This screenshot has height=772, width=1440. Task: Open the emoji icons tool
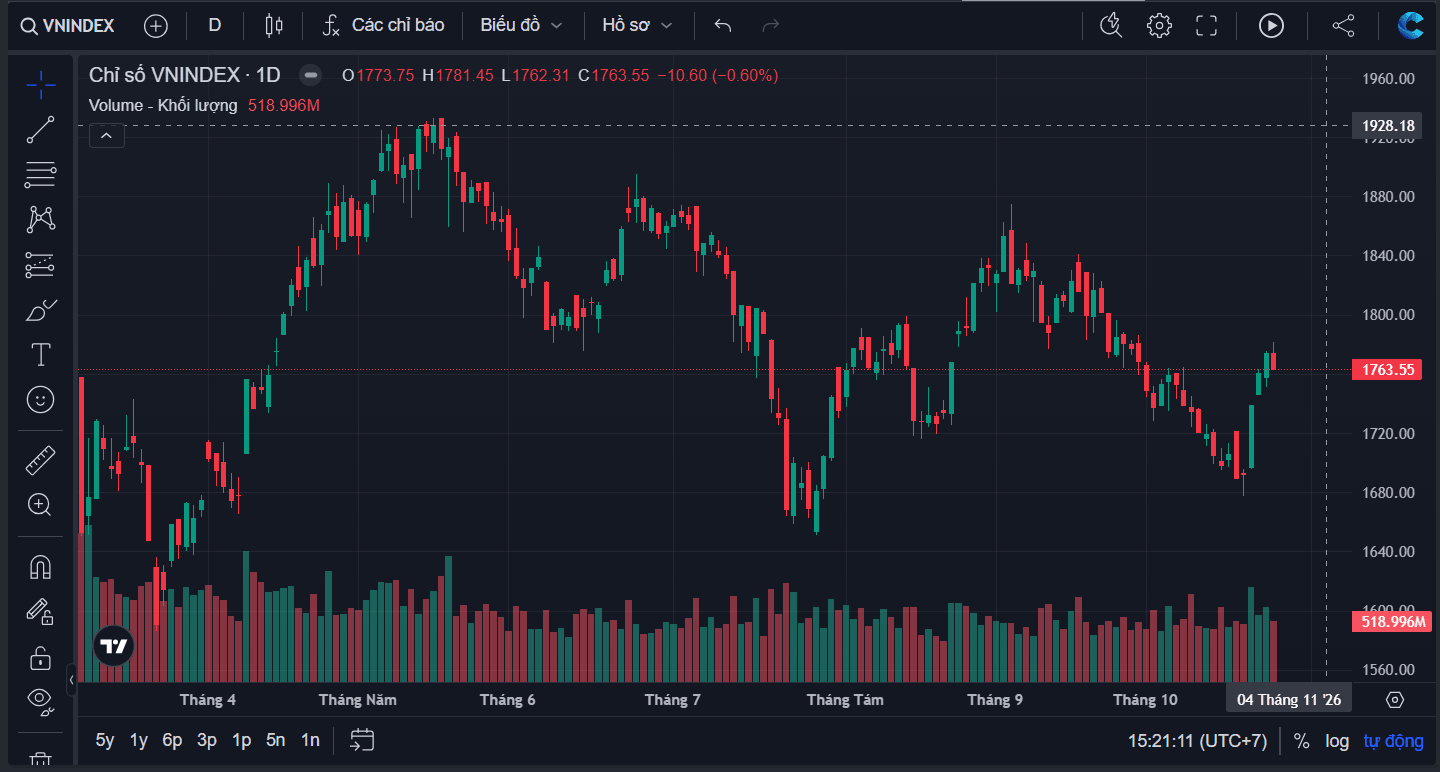(40, 400)
